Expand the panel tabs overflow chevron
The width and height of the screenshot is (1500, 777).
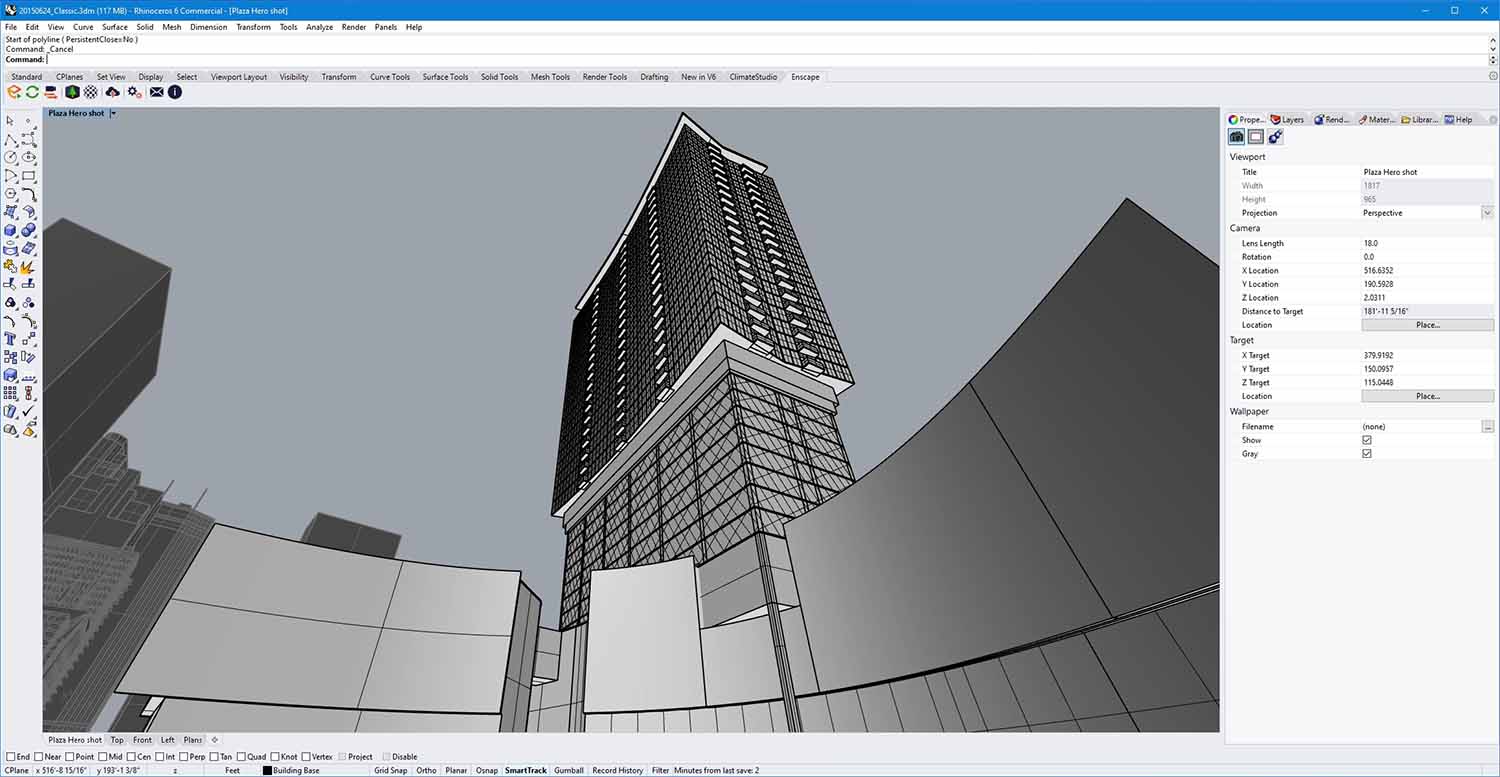[1491, 119]
